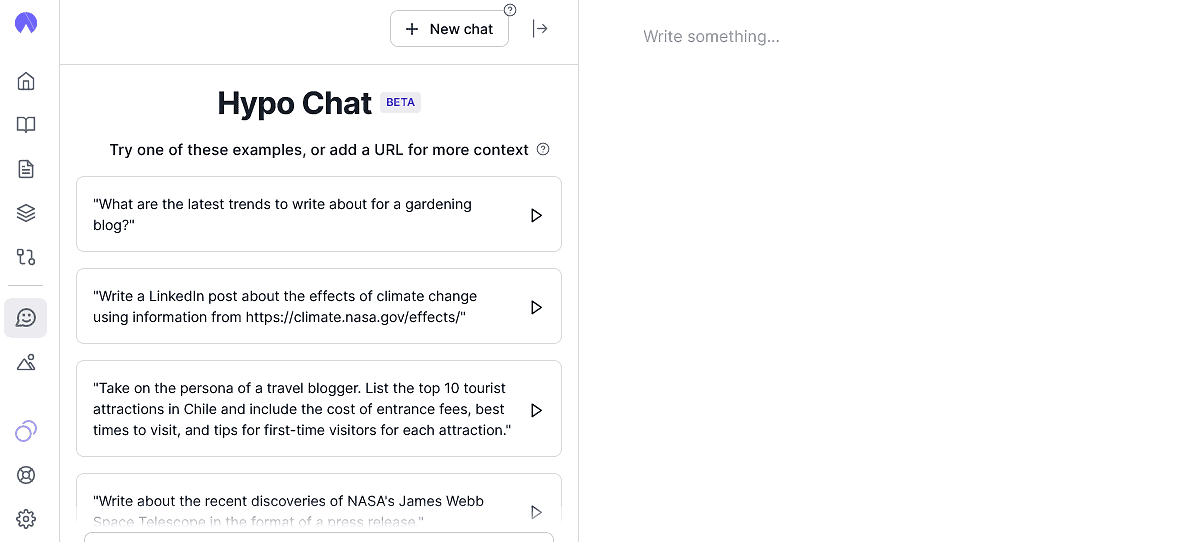Open the Home page in sidebar

(26, 81)
